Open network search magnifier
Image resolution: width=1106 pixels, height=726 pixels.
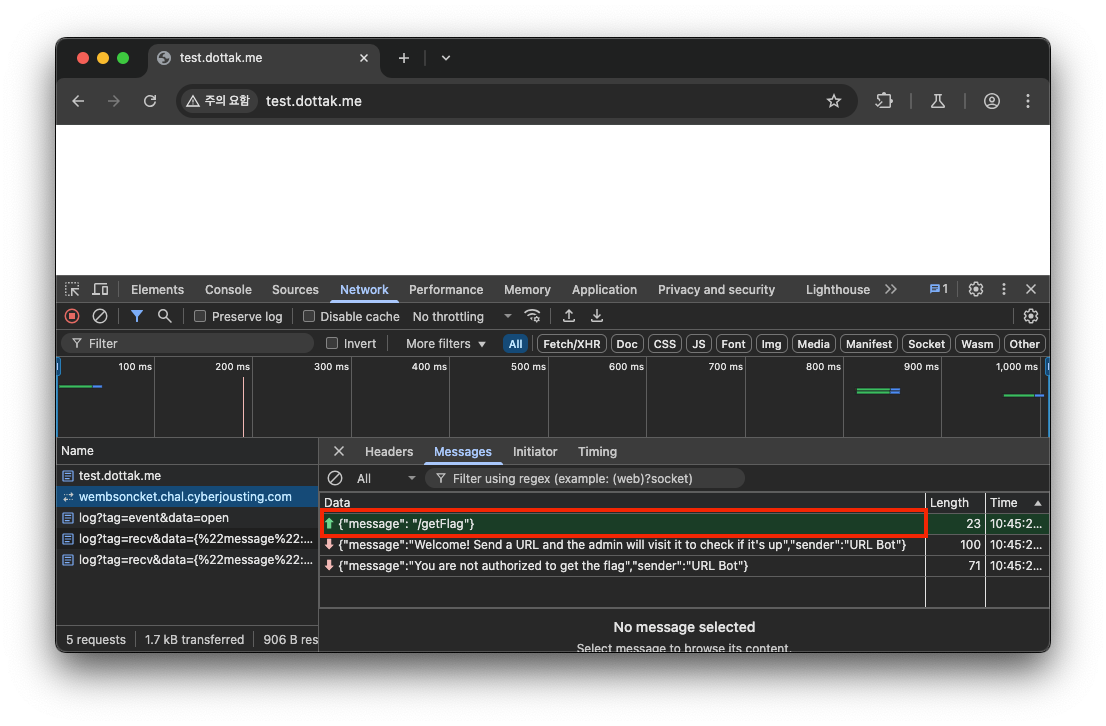click(x=164, y=316)
